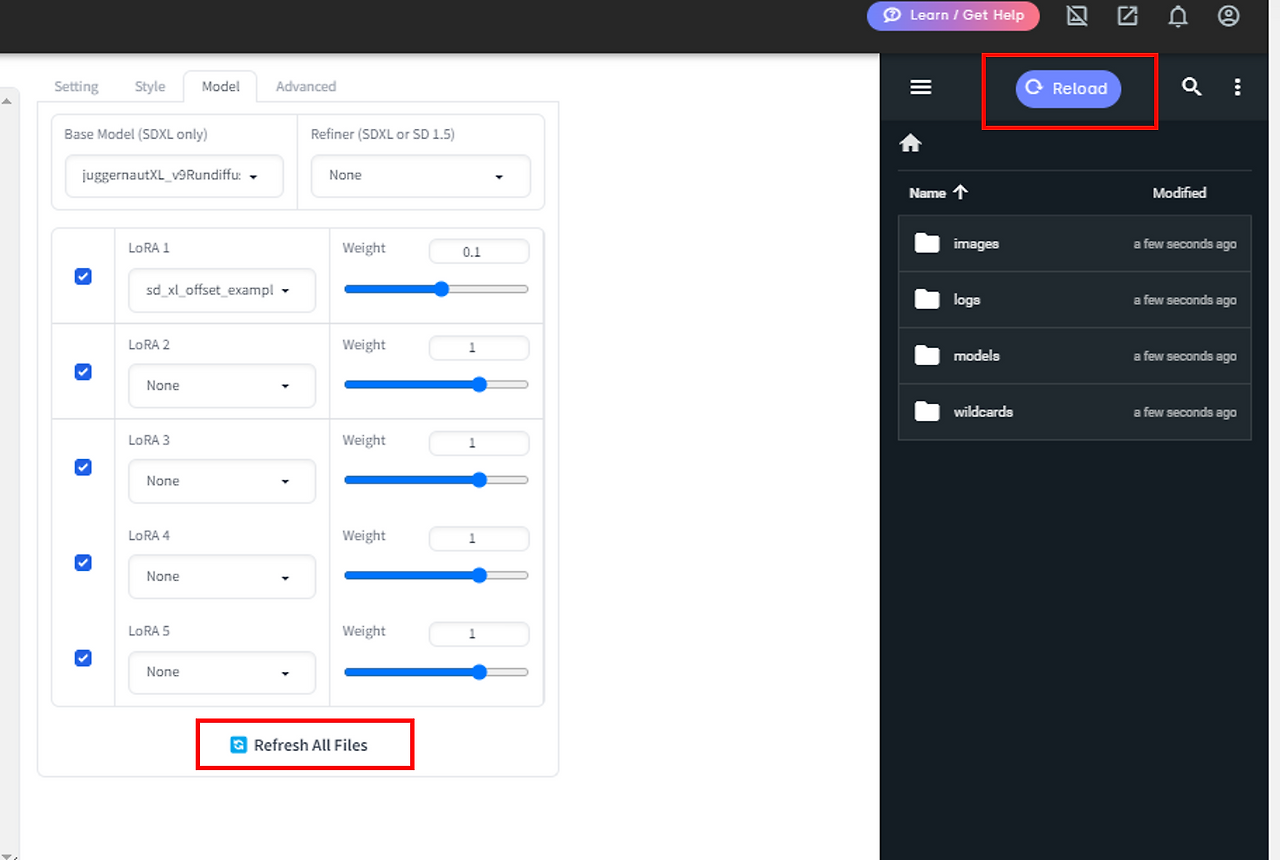The image size is (1280, 860).
Task: Click the LoRA 3 weight value field
Action: (x=479, y=443)
